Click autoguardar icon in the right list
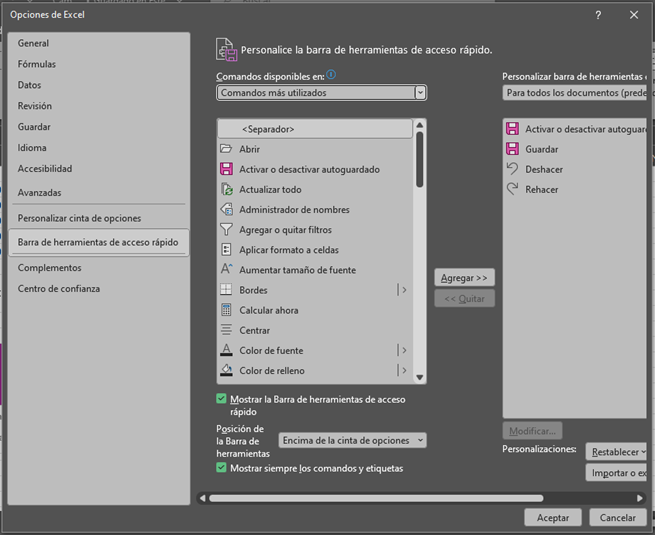655x535 pixels. [513, 129]
